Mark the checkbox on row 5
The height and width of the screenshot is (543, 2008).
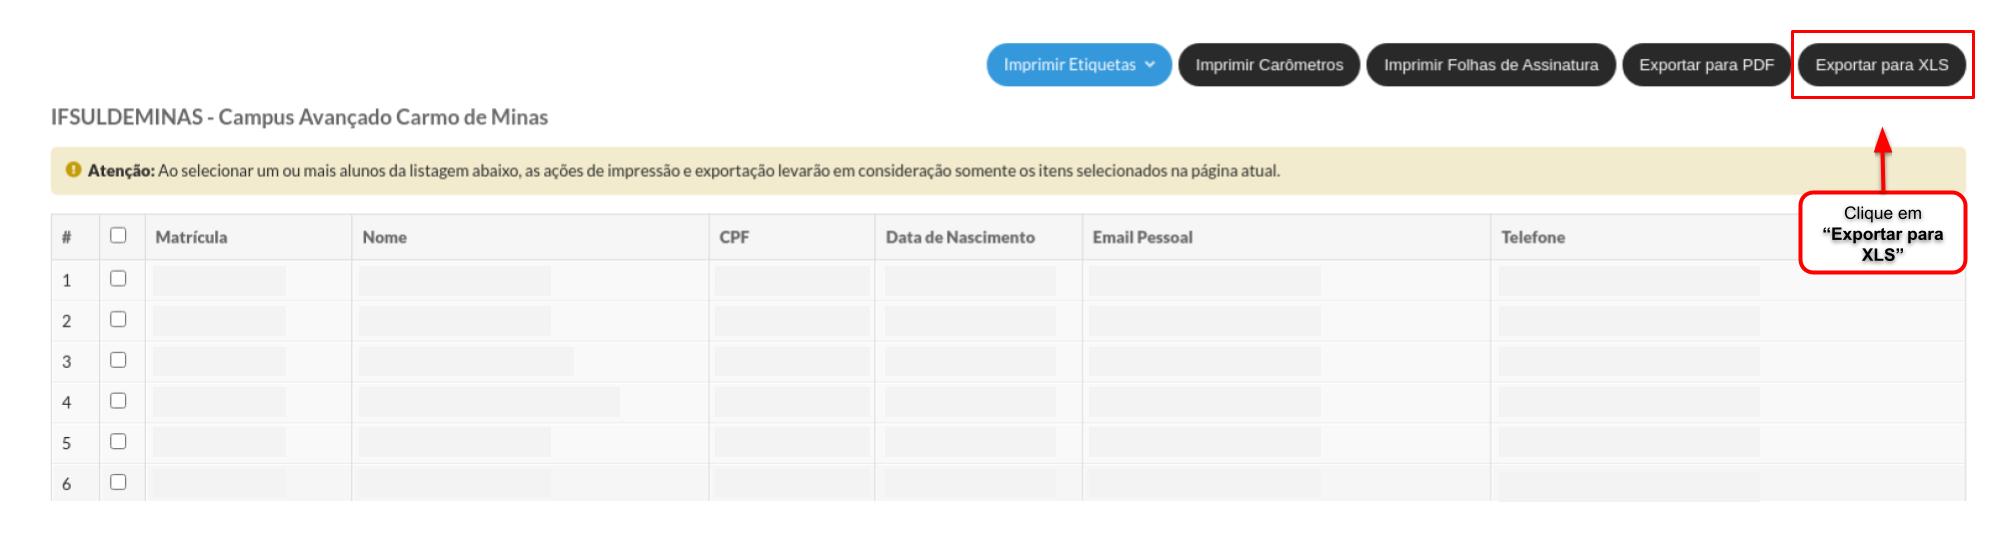118,441
